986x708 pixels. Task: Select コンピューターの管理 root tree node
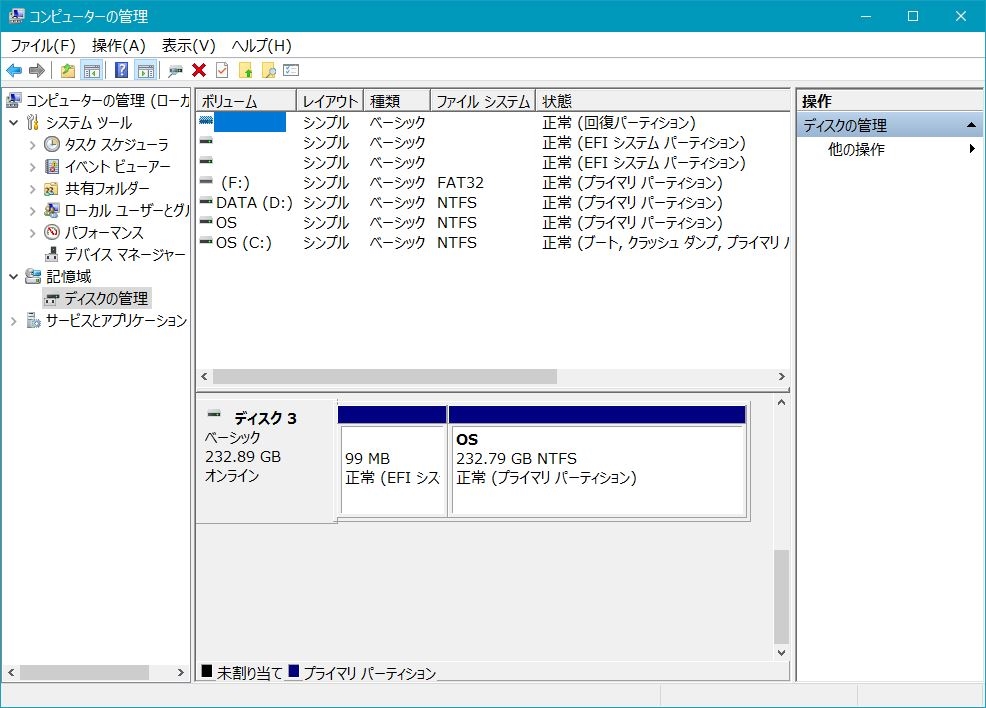(97, 101)
